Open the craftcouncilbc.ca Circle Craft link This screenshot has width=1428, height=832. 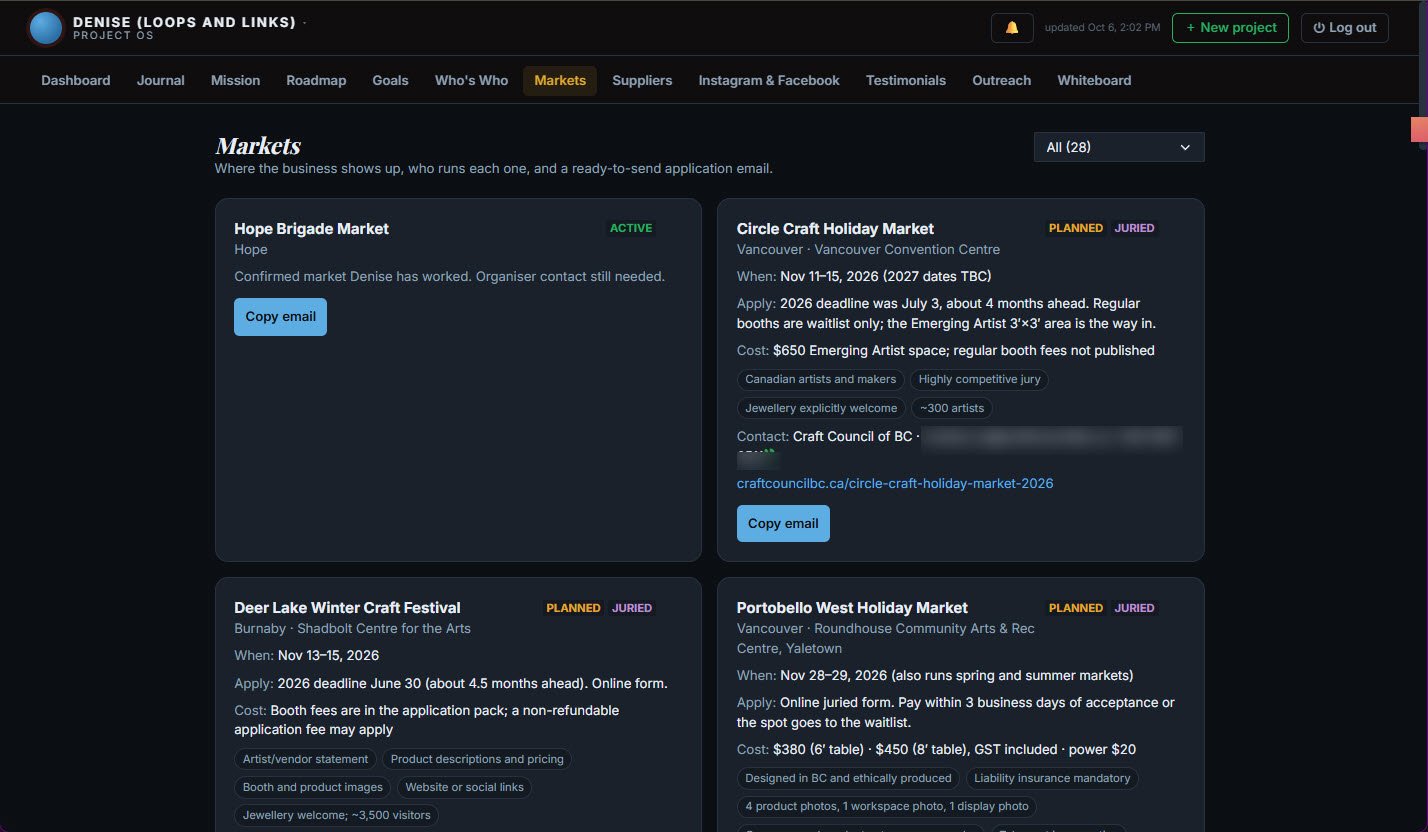point(895,484)
